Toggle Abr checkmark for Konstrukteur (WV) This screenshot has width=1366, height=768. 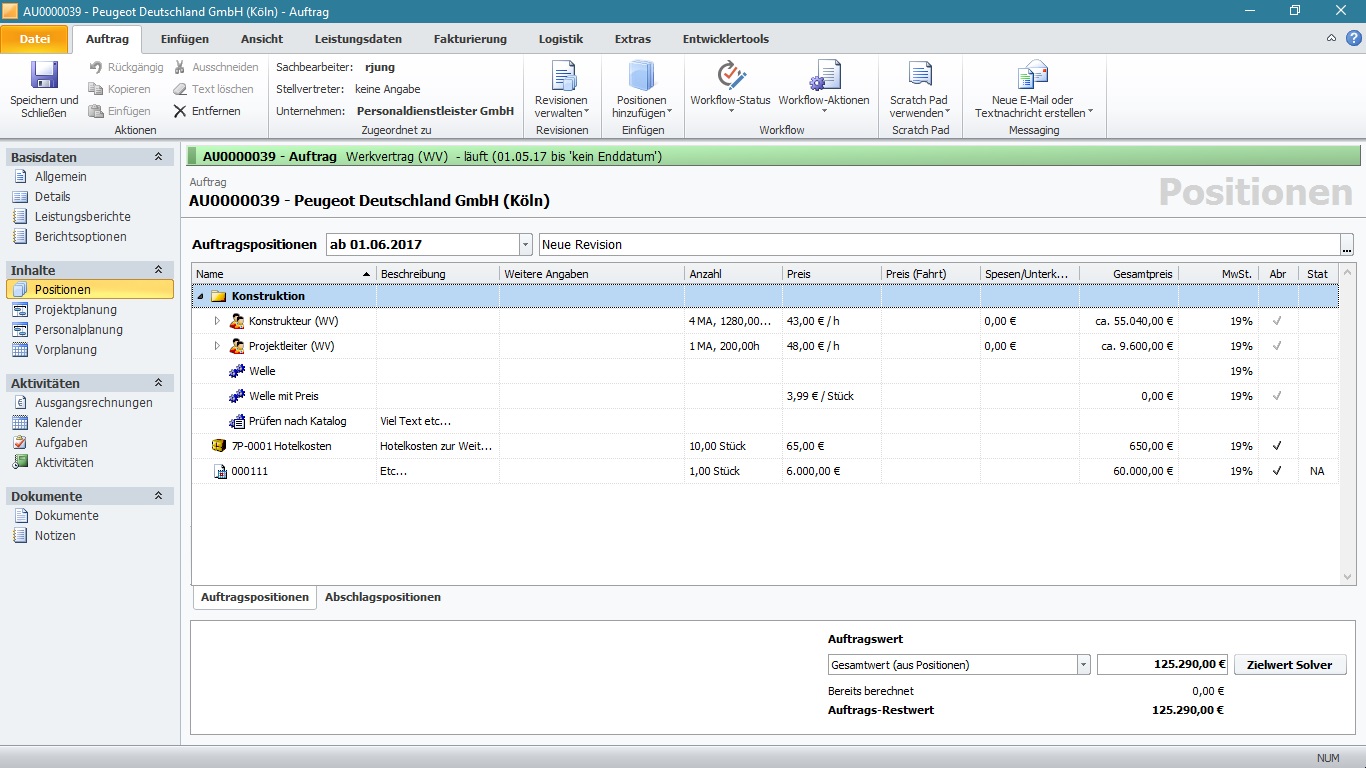(x=1277, y=321)
